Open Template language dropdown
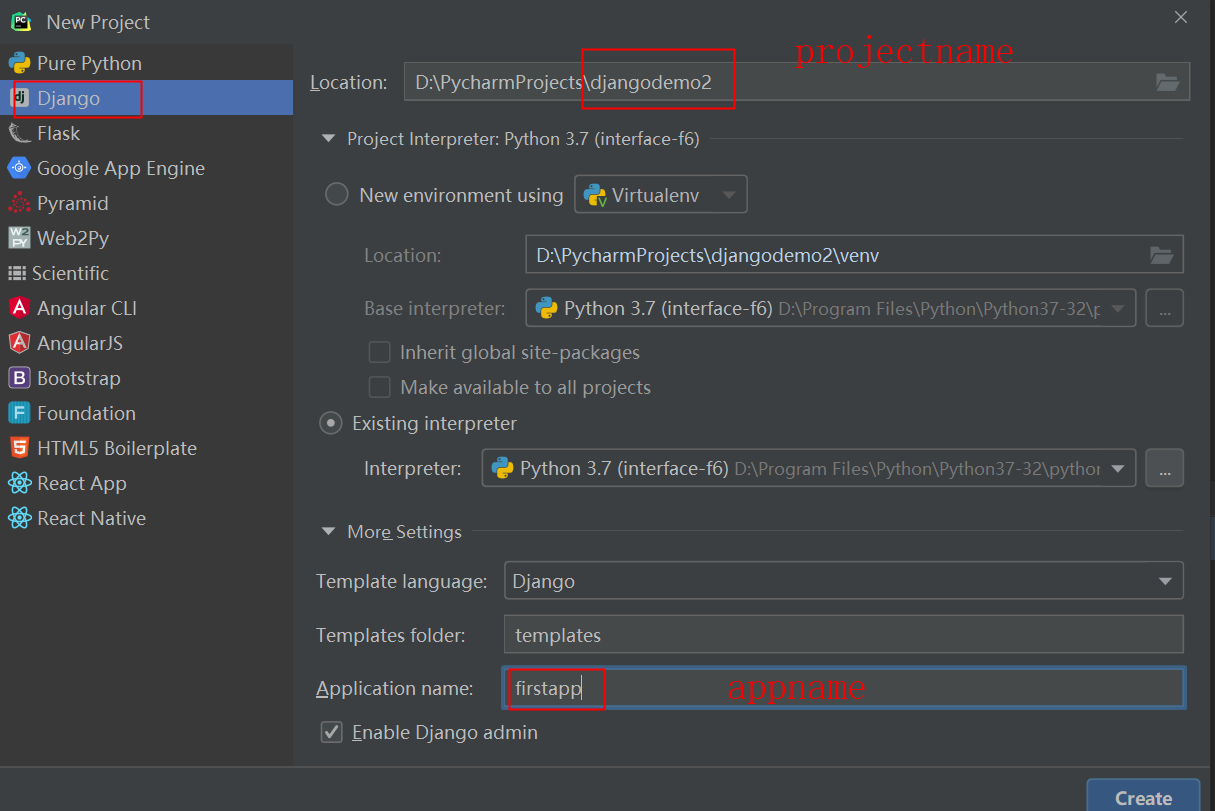The image size is (1215, 811). coord(844,581)
